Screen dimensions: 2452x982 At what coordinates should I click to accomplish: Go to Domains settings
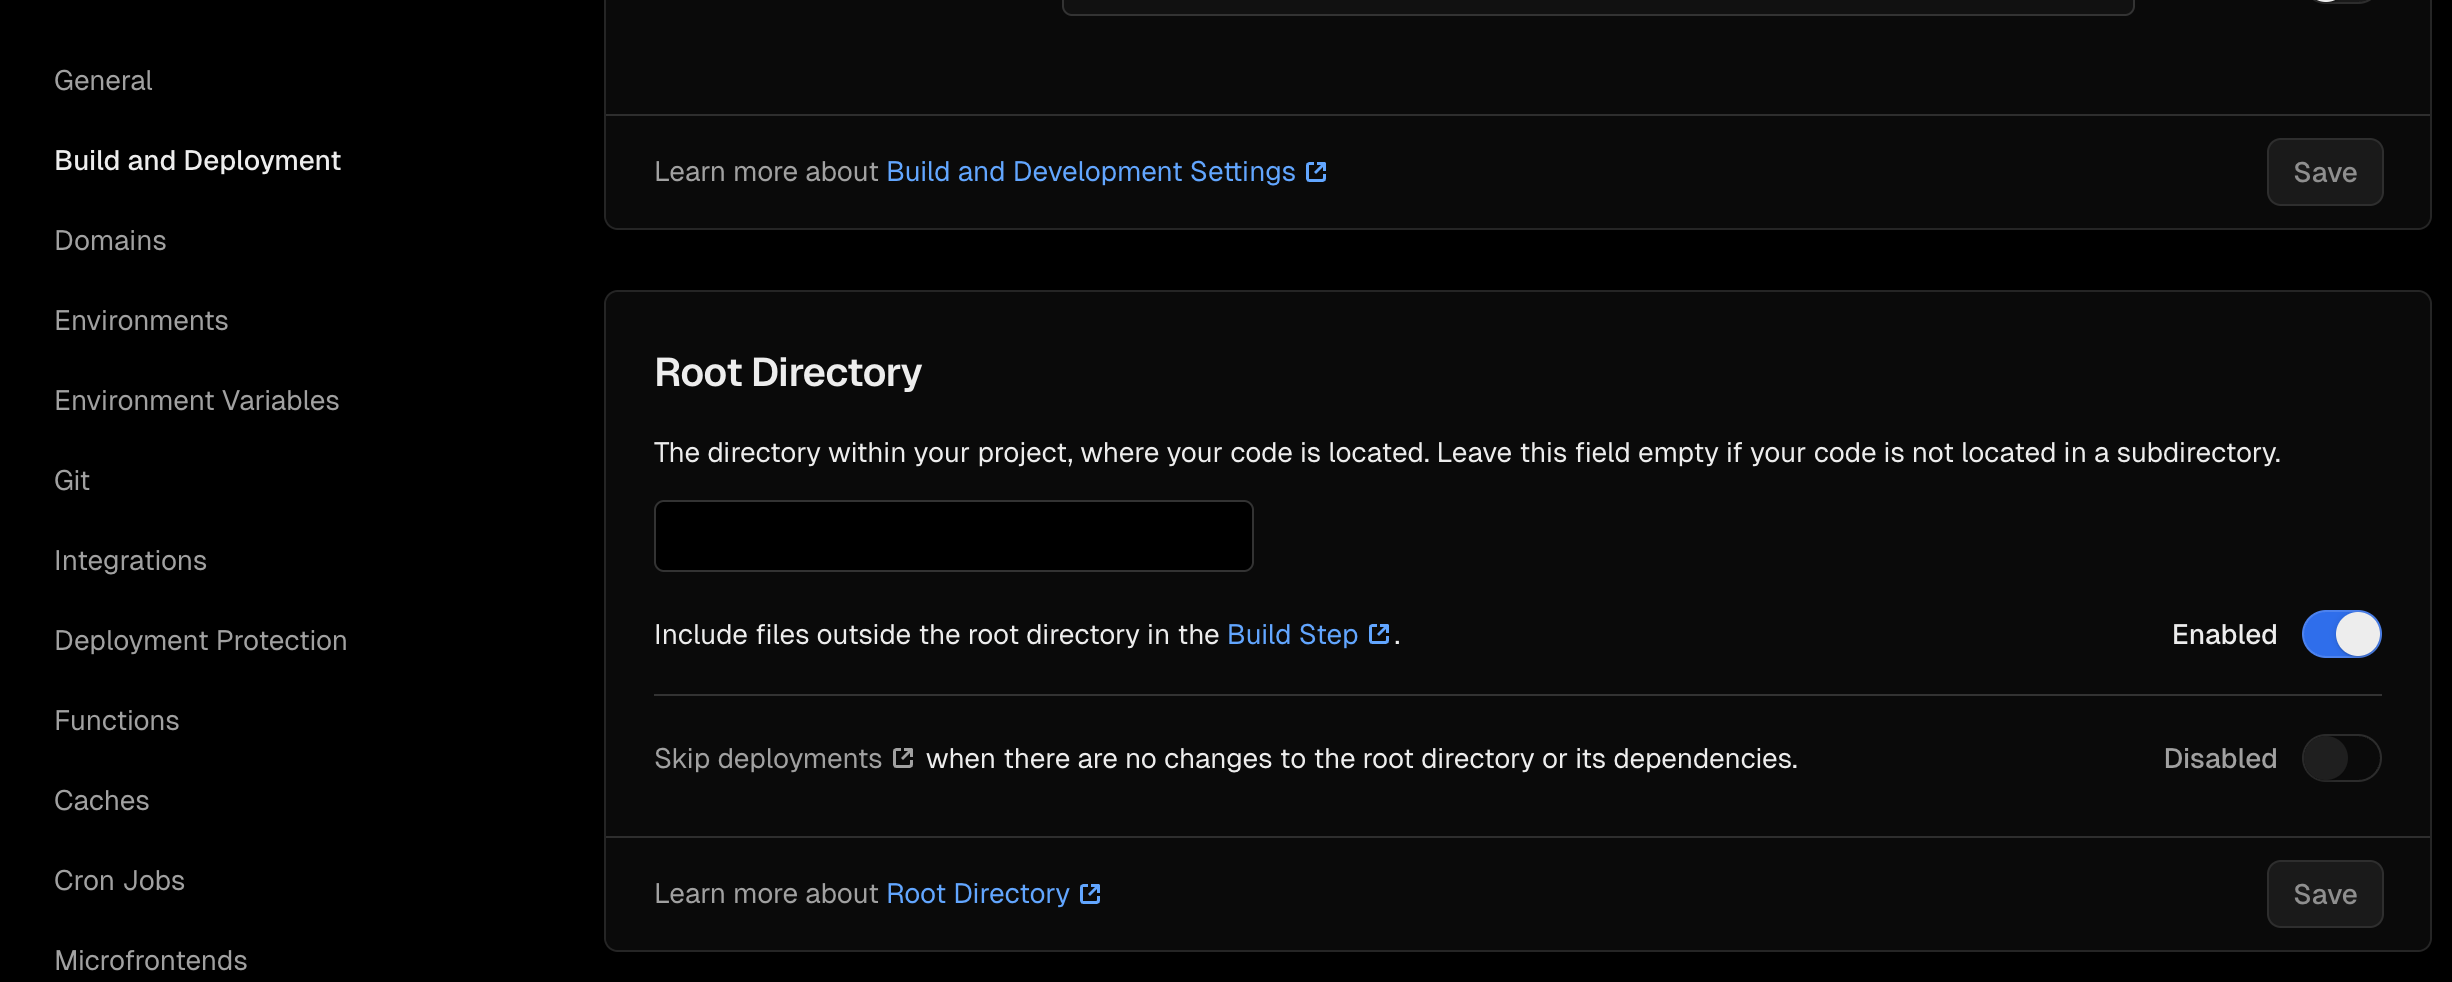(x=110, y=240)
